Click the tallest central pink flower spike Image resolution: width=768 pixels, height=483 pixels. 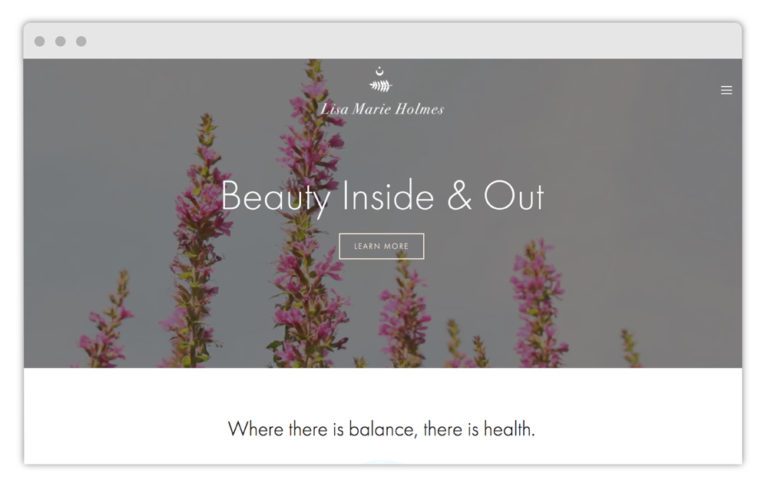pos(311,216)
